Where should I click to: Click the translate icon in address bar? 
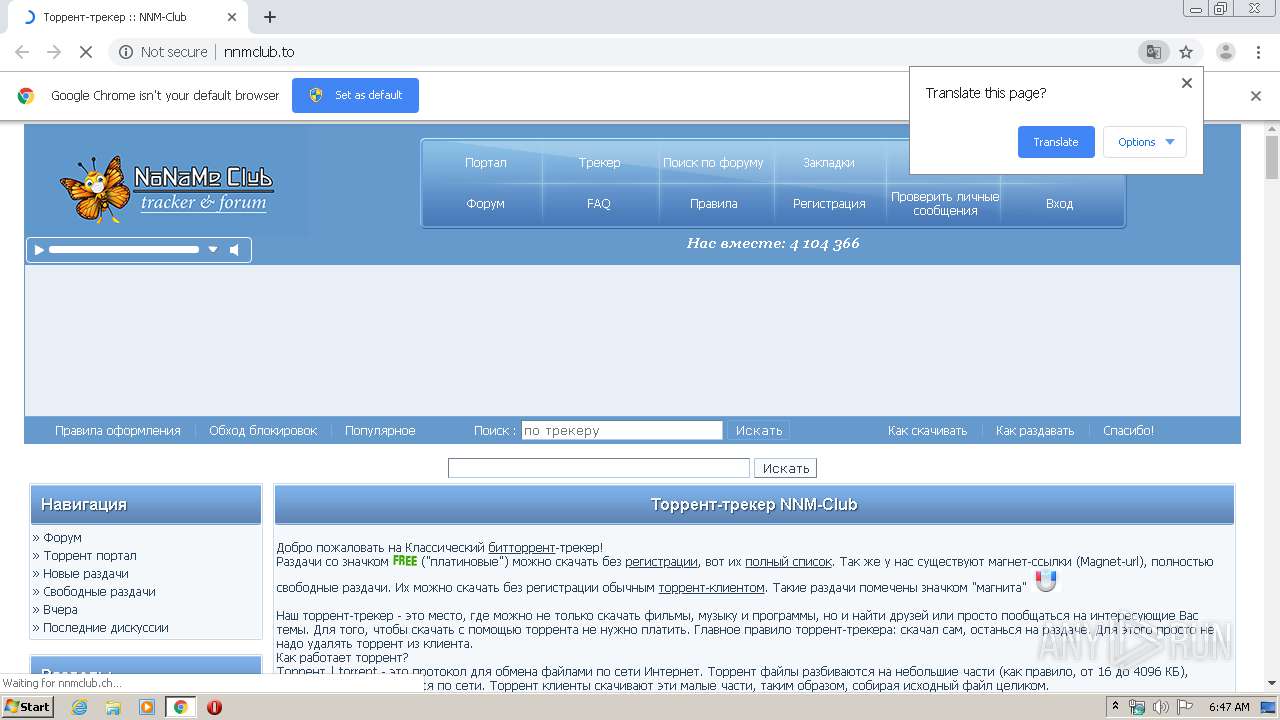1153,52
